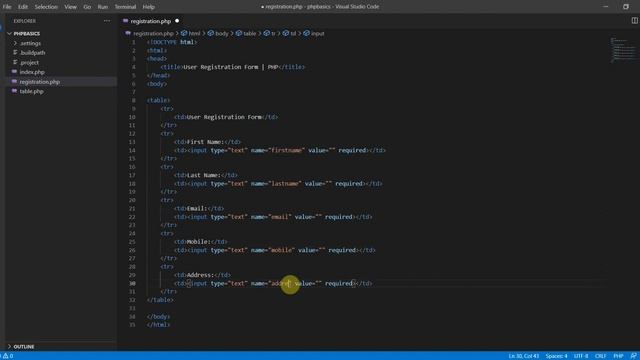This screenshot has width=640, height=360.
Task: Open the Terminal menu
Action: click(125, 7)
